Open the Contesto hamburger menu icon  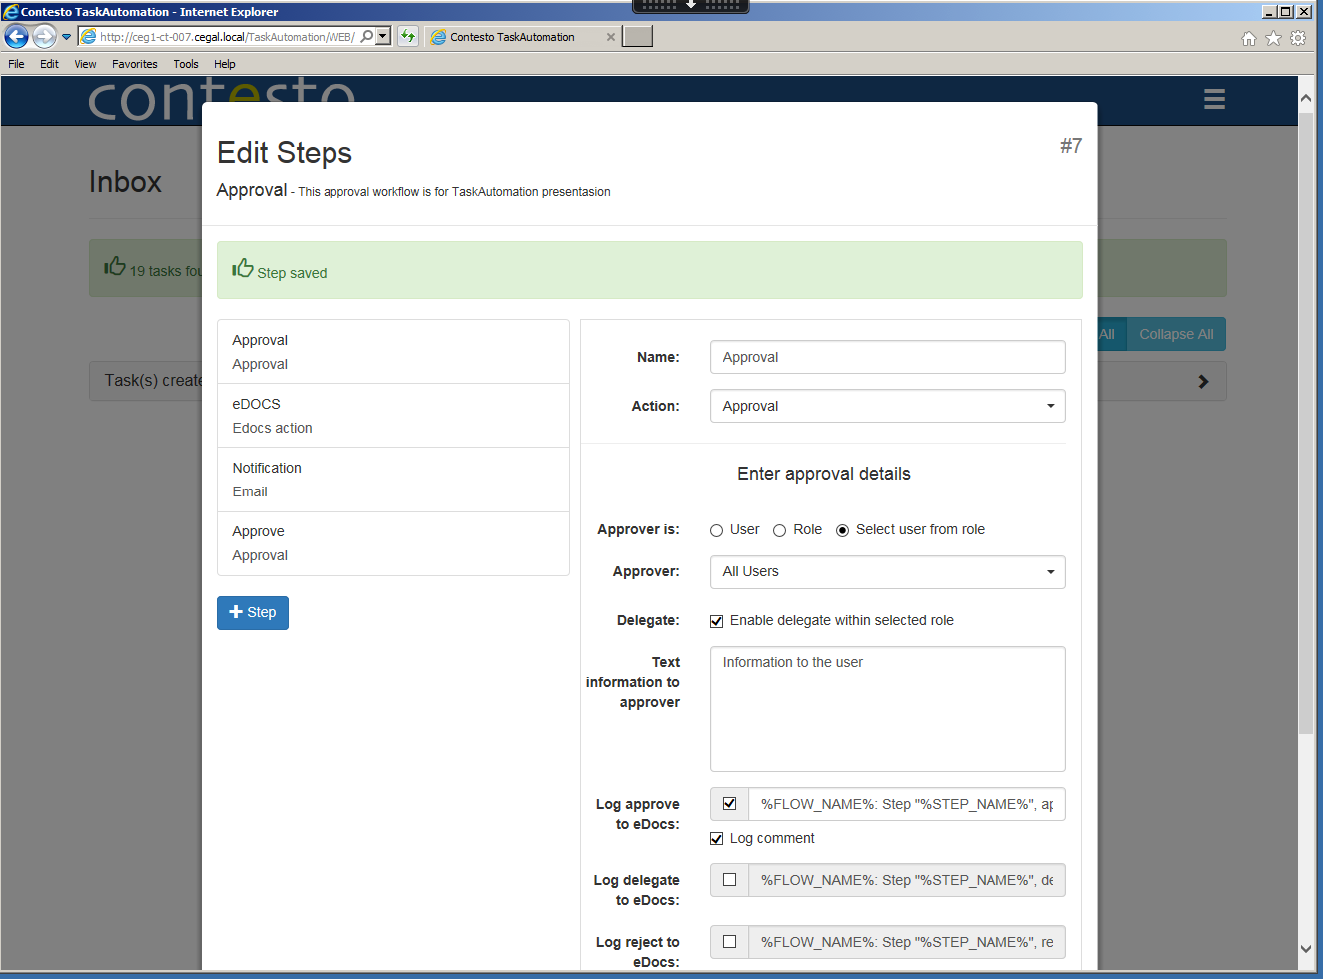(x=1214, y=99)
